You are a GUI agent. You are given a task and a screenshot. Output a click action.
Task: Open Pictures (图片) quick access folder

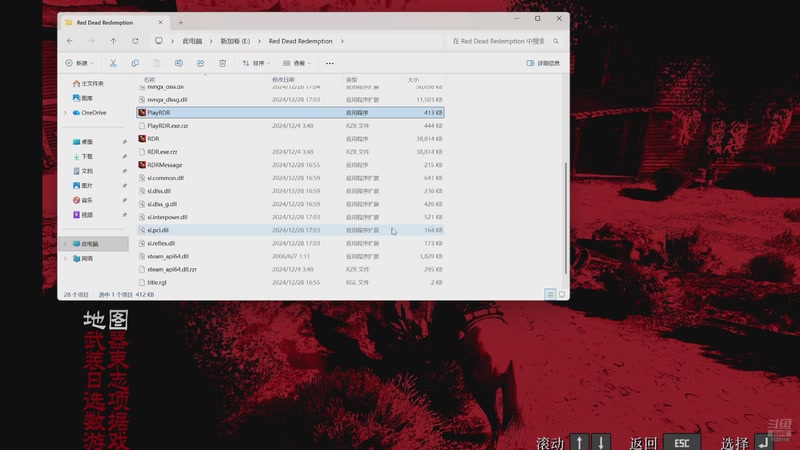tap(83, 186)
